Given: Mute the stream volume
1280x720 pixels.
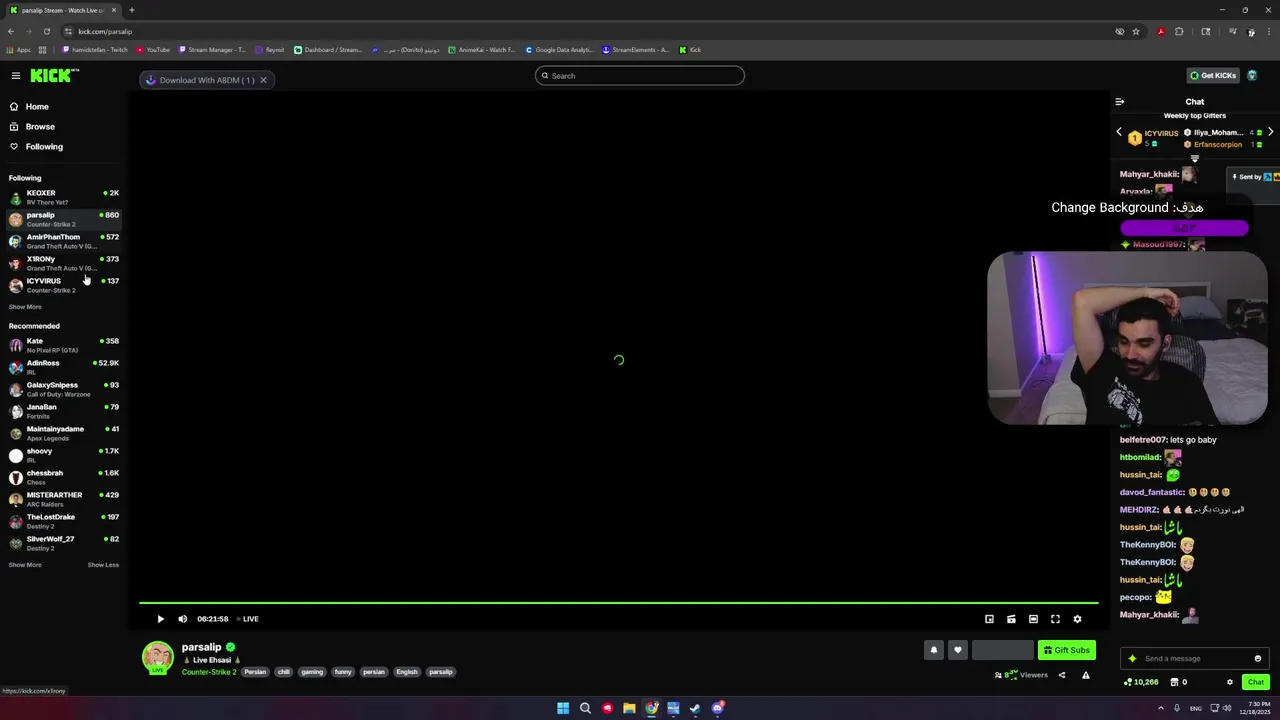Looking at the screenshot, I should (x=182, y=619).
